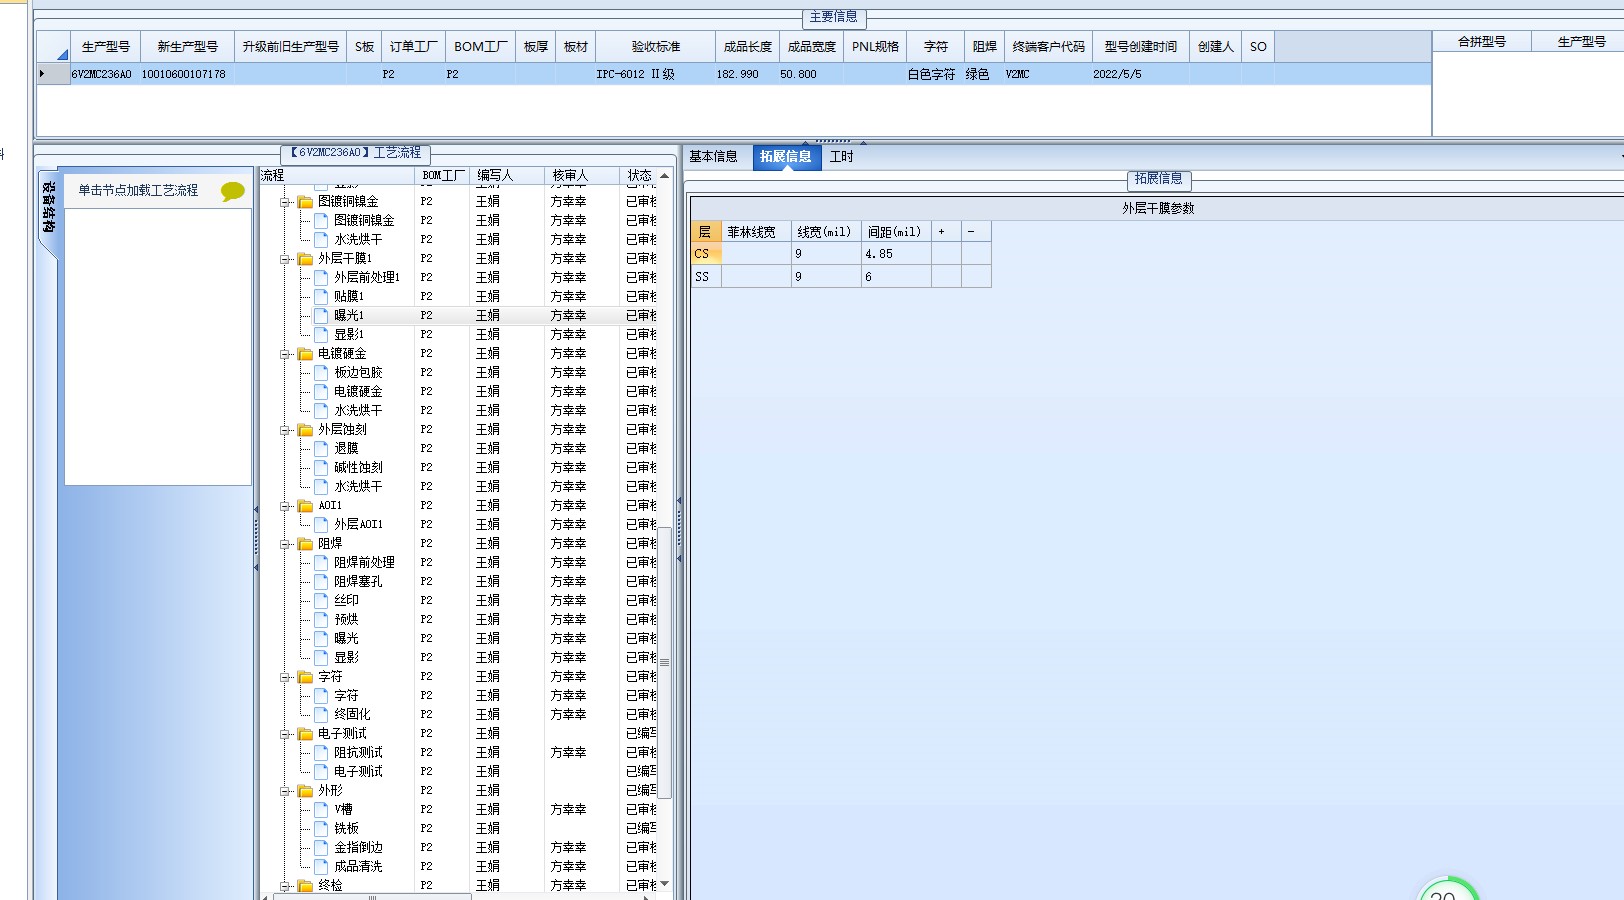This screenshot has height=900, width=1624.
Task: Click the 阻焊 folder icon
Action: (x=305, y=544)
